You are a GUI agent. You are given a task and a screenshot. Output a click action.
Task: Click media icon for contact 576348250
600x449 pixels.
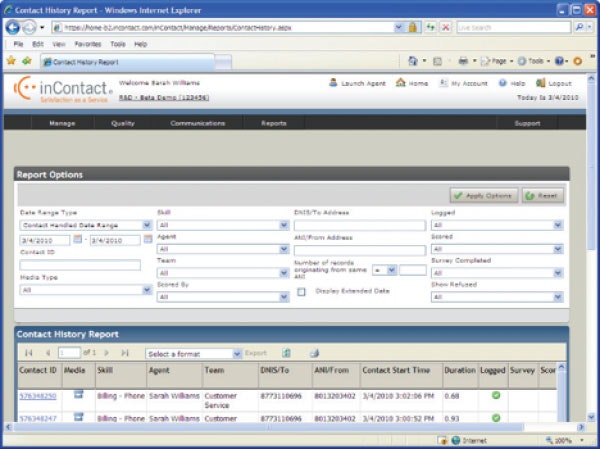pos(77,396)
